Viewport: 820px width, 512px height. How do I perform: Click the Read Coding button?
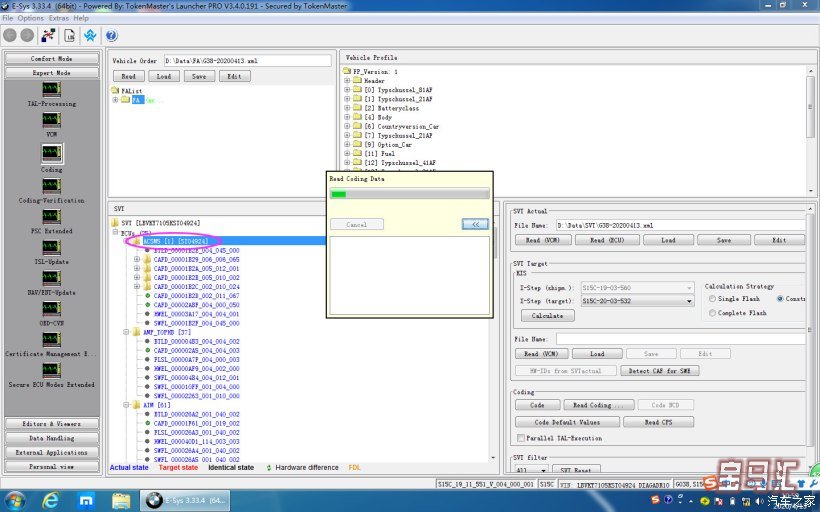tap(599, 405)
